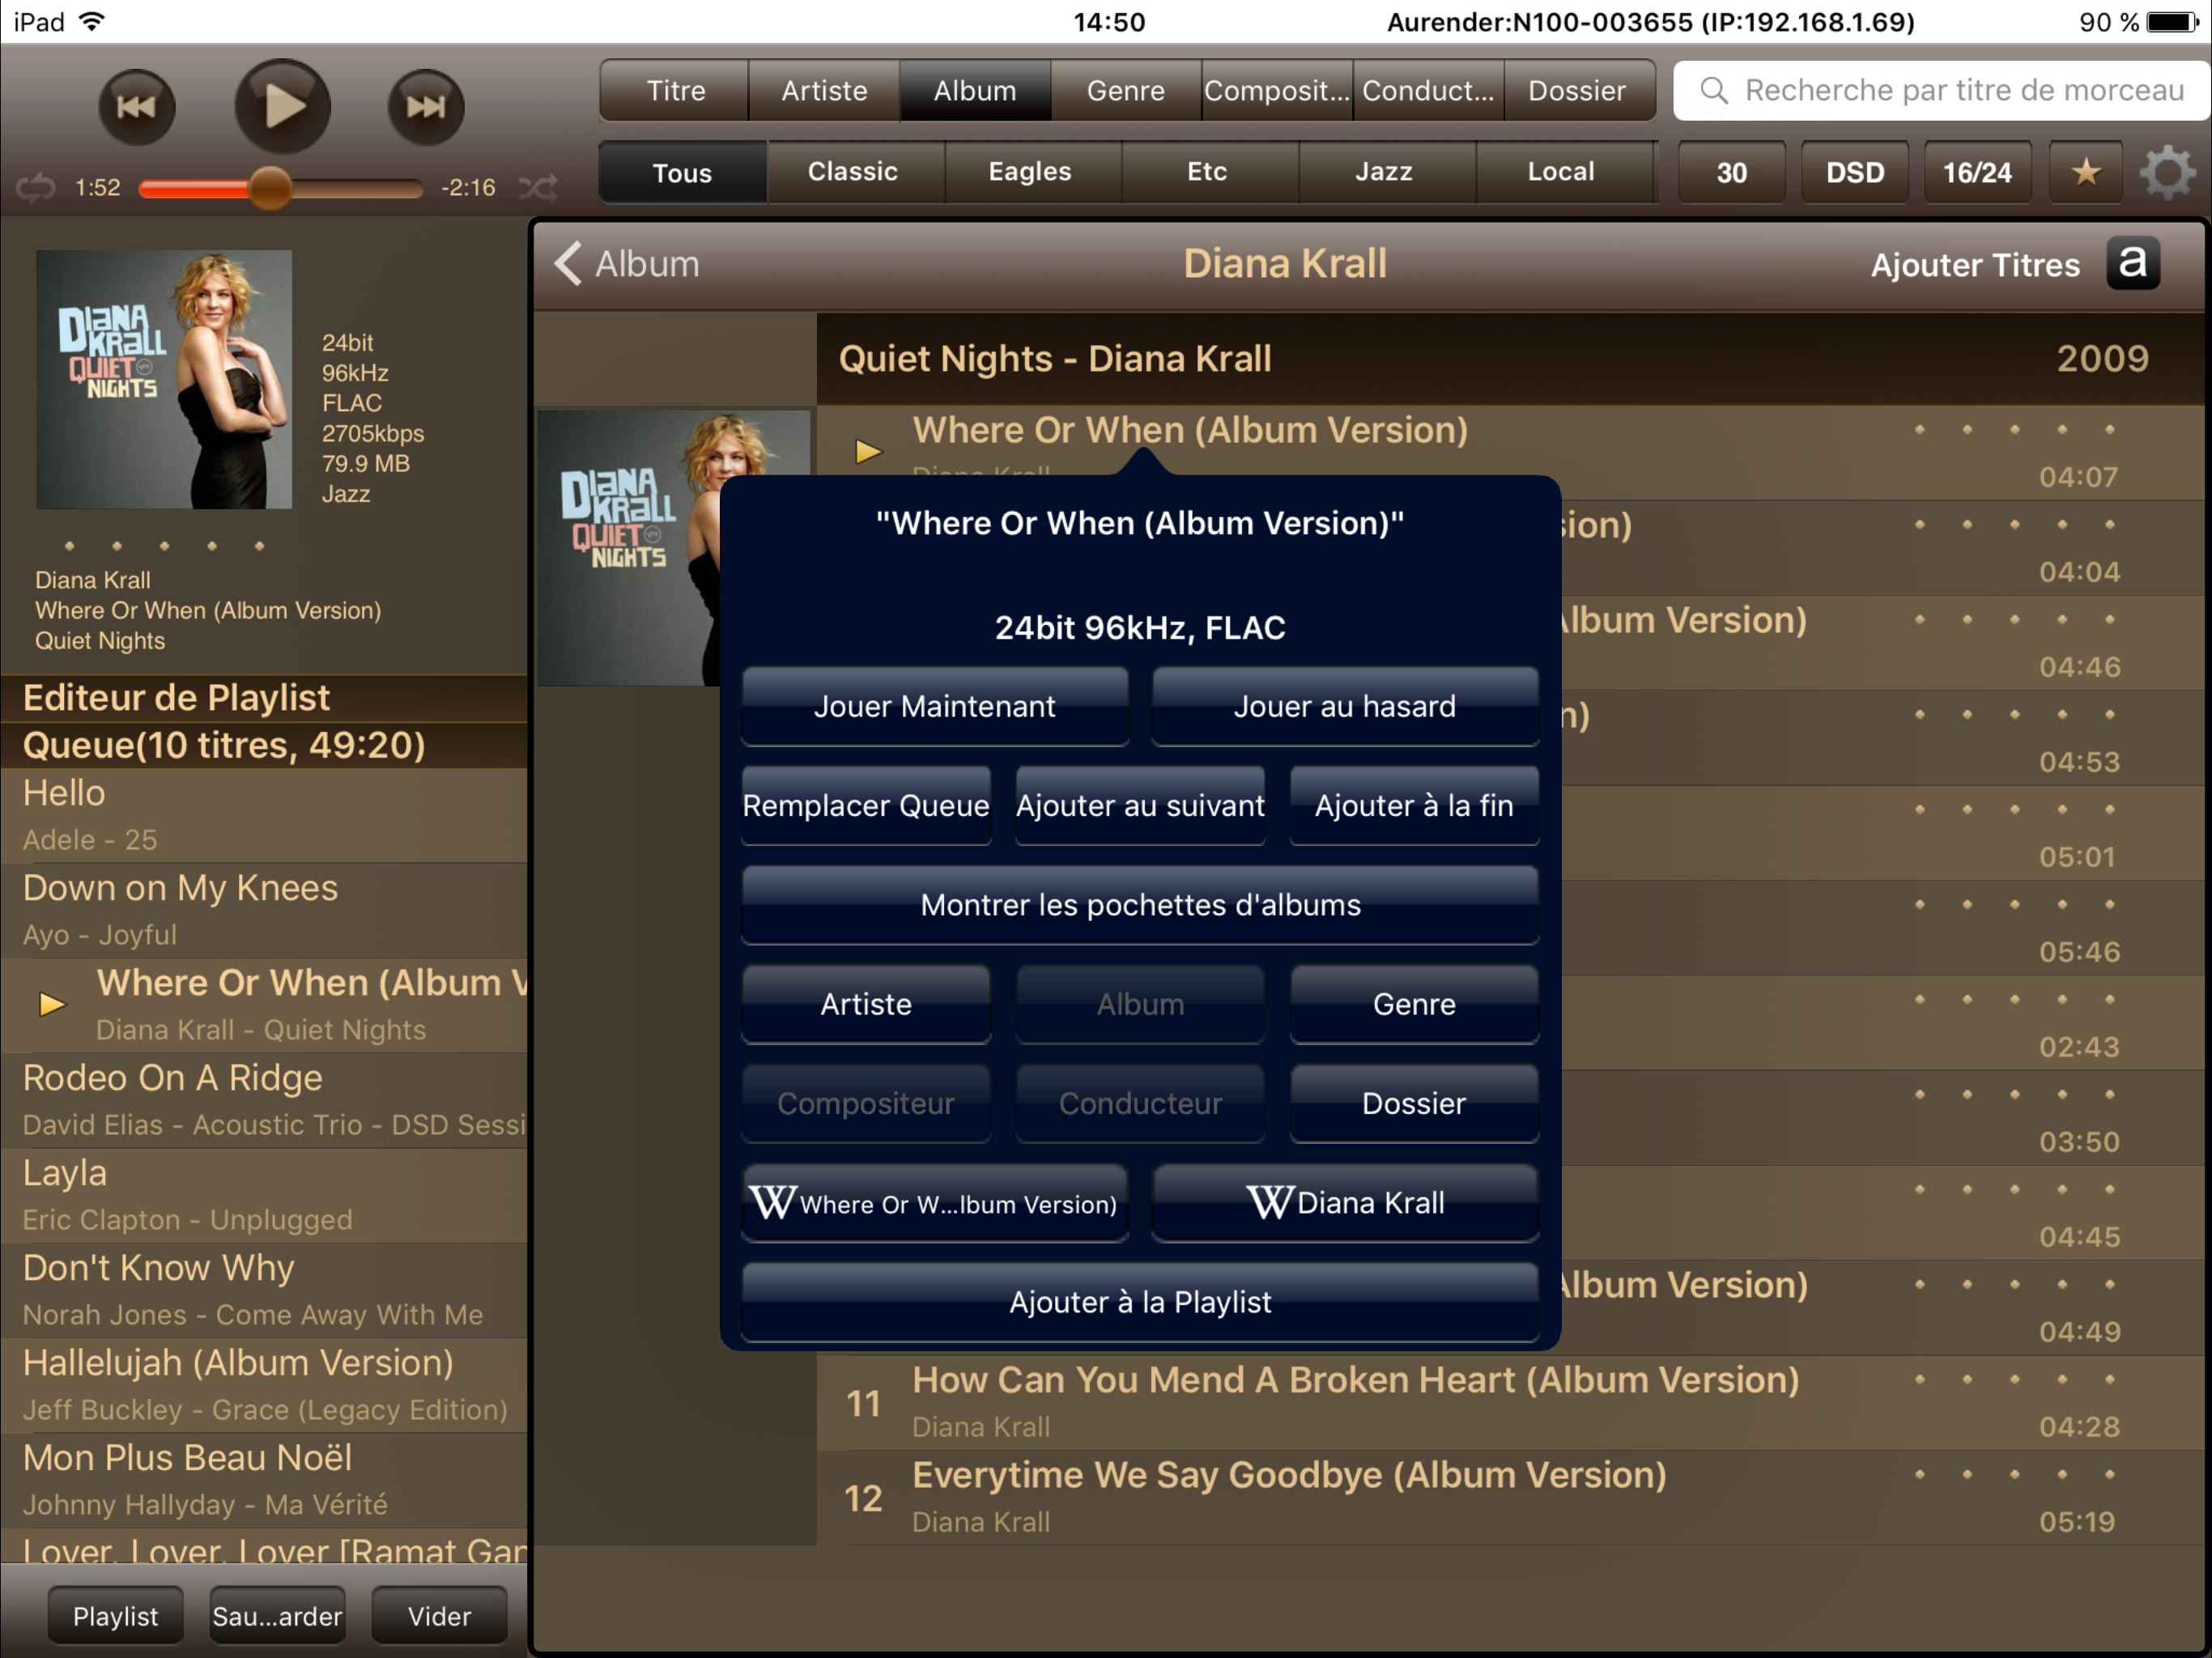
Task: Tap Vider to clear the queue
Action: pyautogui.click(x=439, y=1616)
